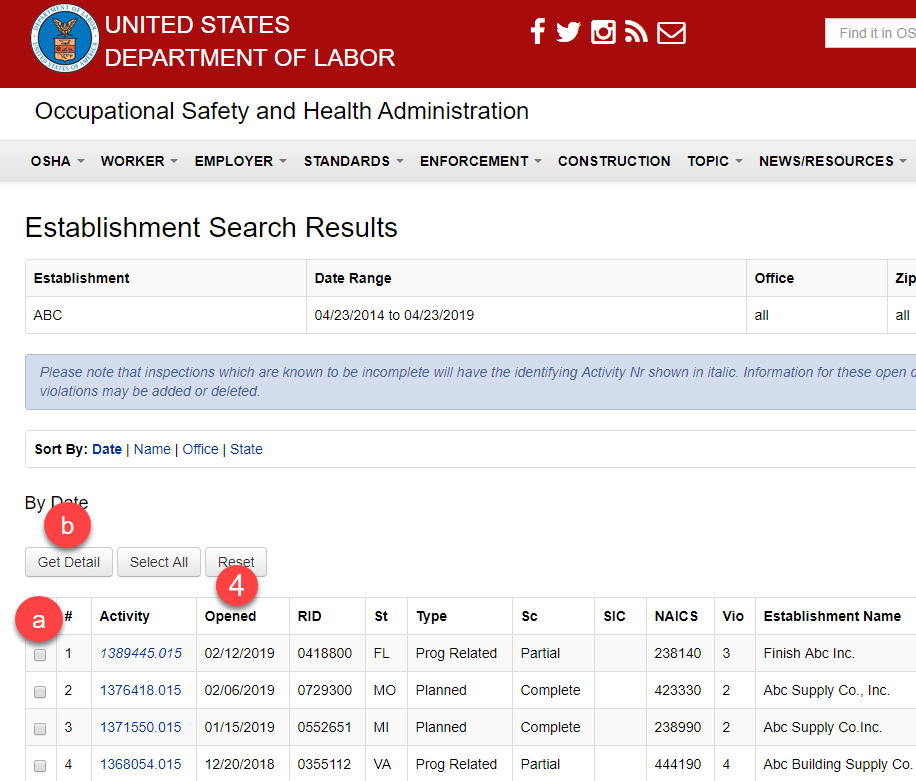Image resolution: width=916 pixels, height=781 pixels.
Task: Open the email envelope icon
Action: click(671, 31)
